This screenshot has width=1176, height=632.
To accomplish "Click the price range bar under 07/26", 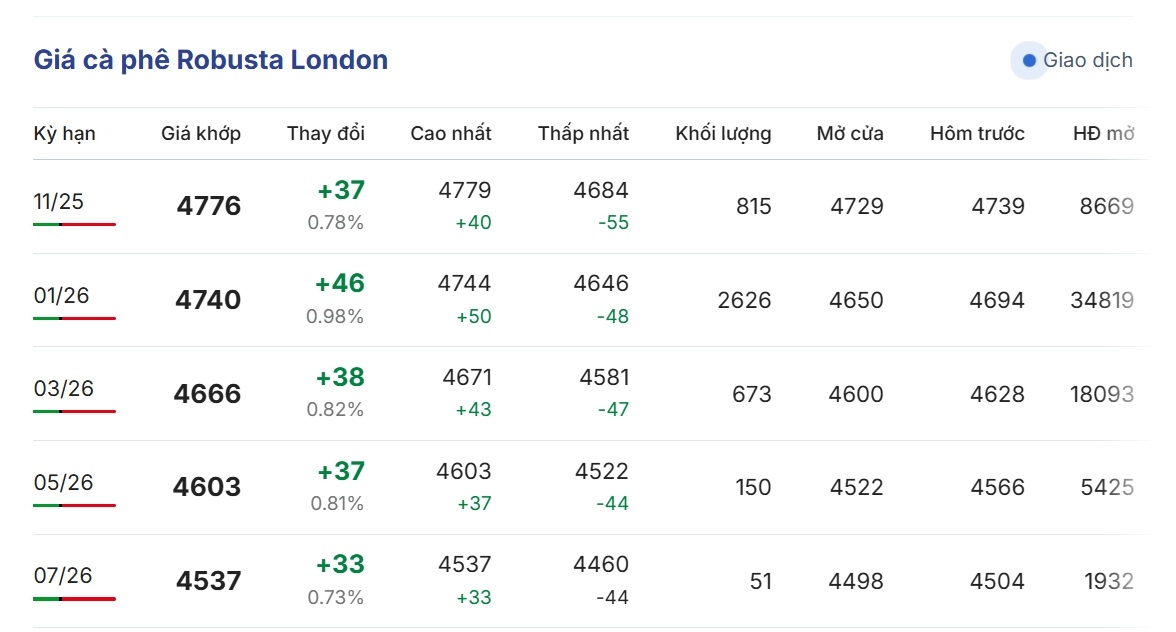I will point(74,598).
